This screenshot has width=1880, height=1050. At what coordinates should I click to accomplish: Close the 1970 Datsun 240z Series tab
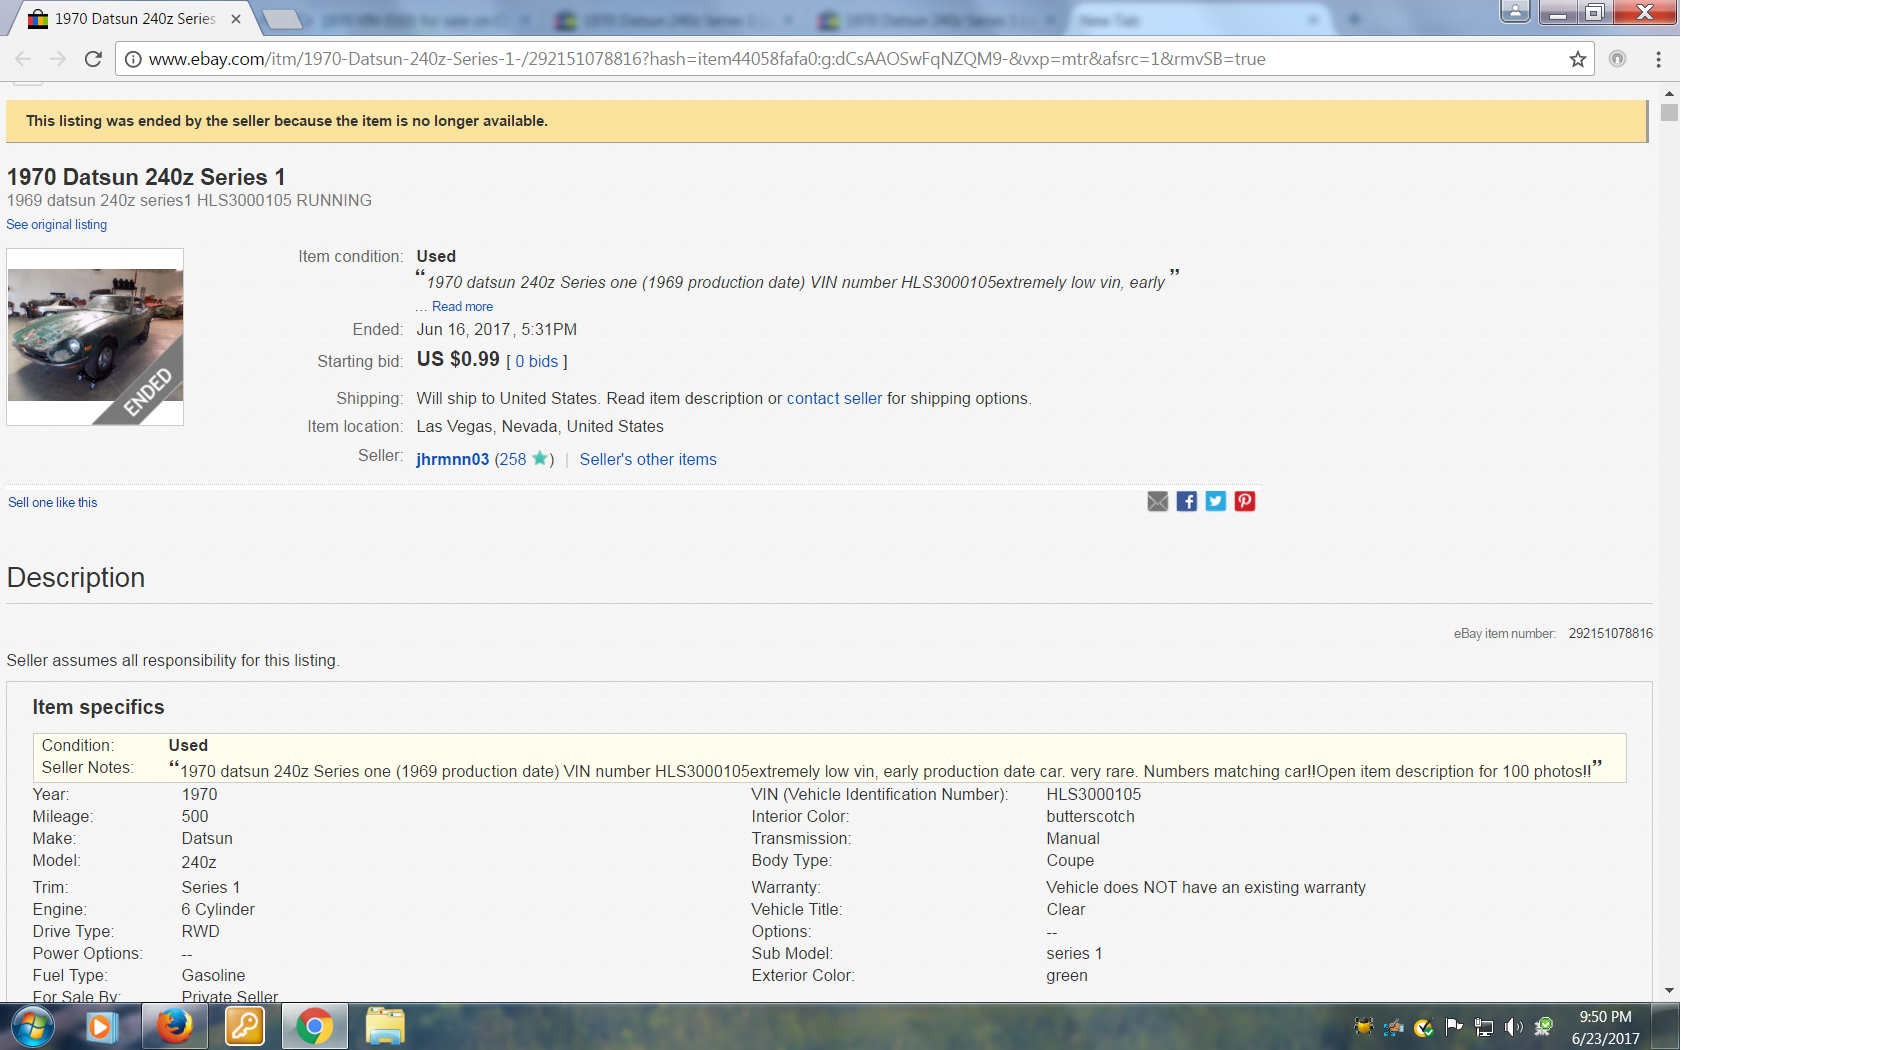click(x=236, y=19)
